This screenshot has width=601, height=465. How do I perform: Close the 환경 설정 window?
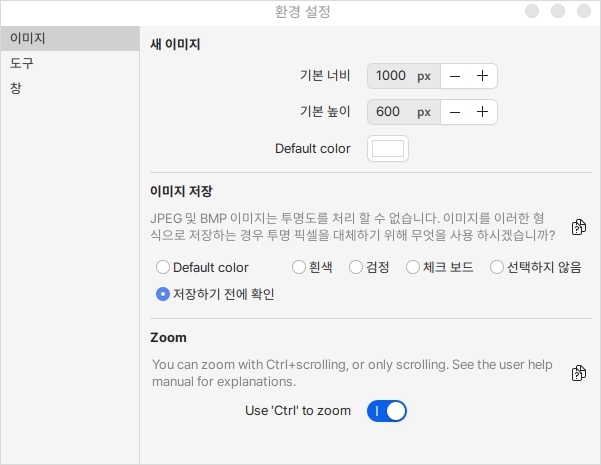coord(585,12)
